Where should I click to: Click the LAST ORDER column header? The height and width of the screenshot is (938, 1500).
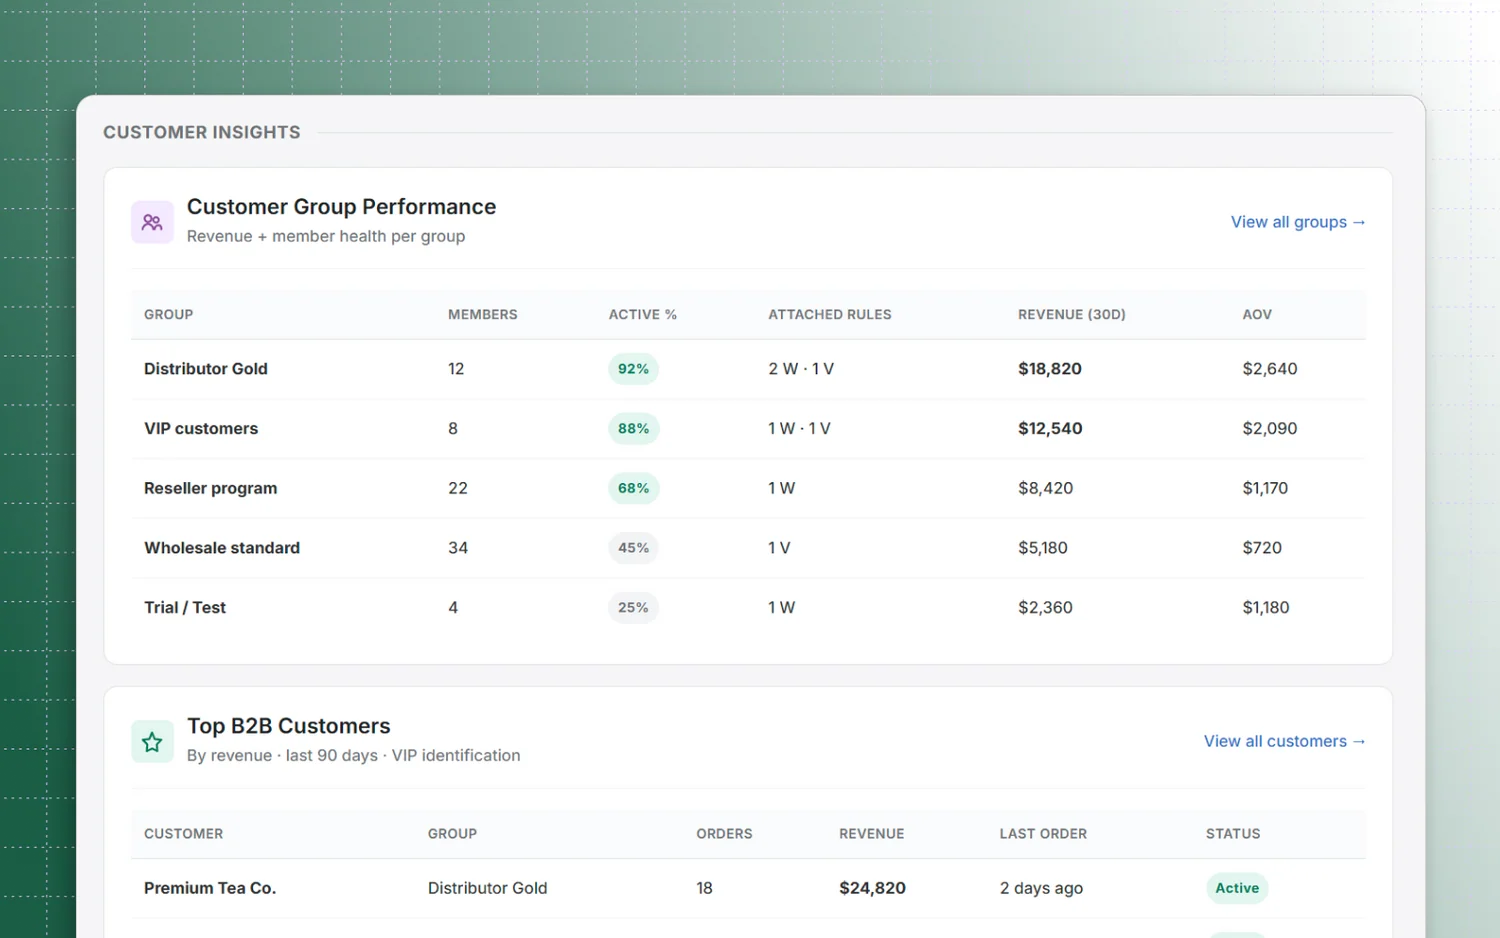tap(1043, 834)
